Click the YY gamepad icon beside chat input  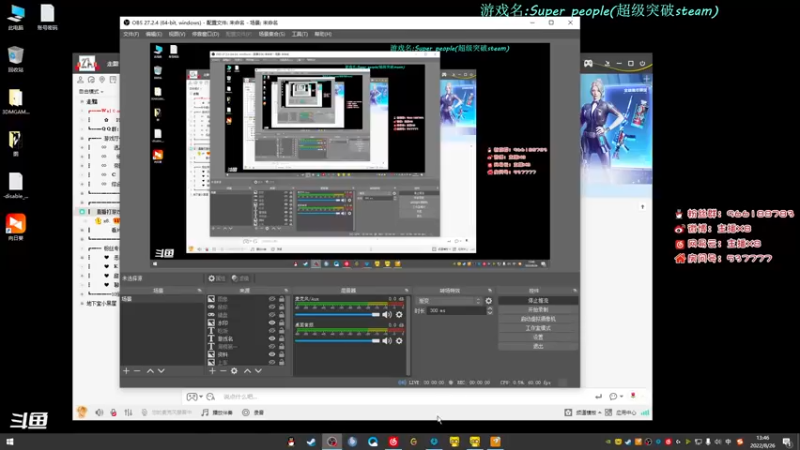[x=192, y=396]
